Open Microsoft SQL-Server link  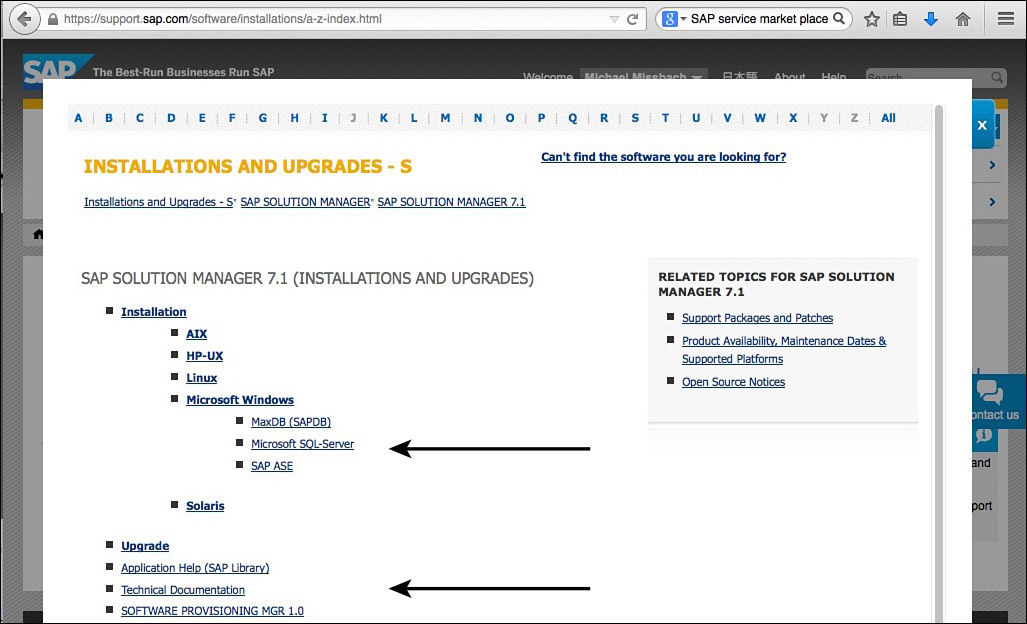click(303, 444)
